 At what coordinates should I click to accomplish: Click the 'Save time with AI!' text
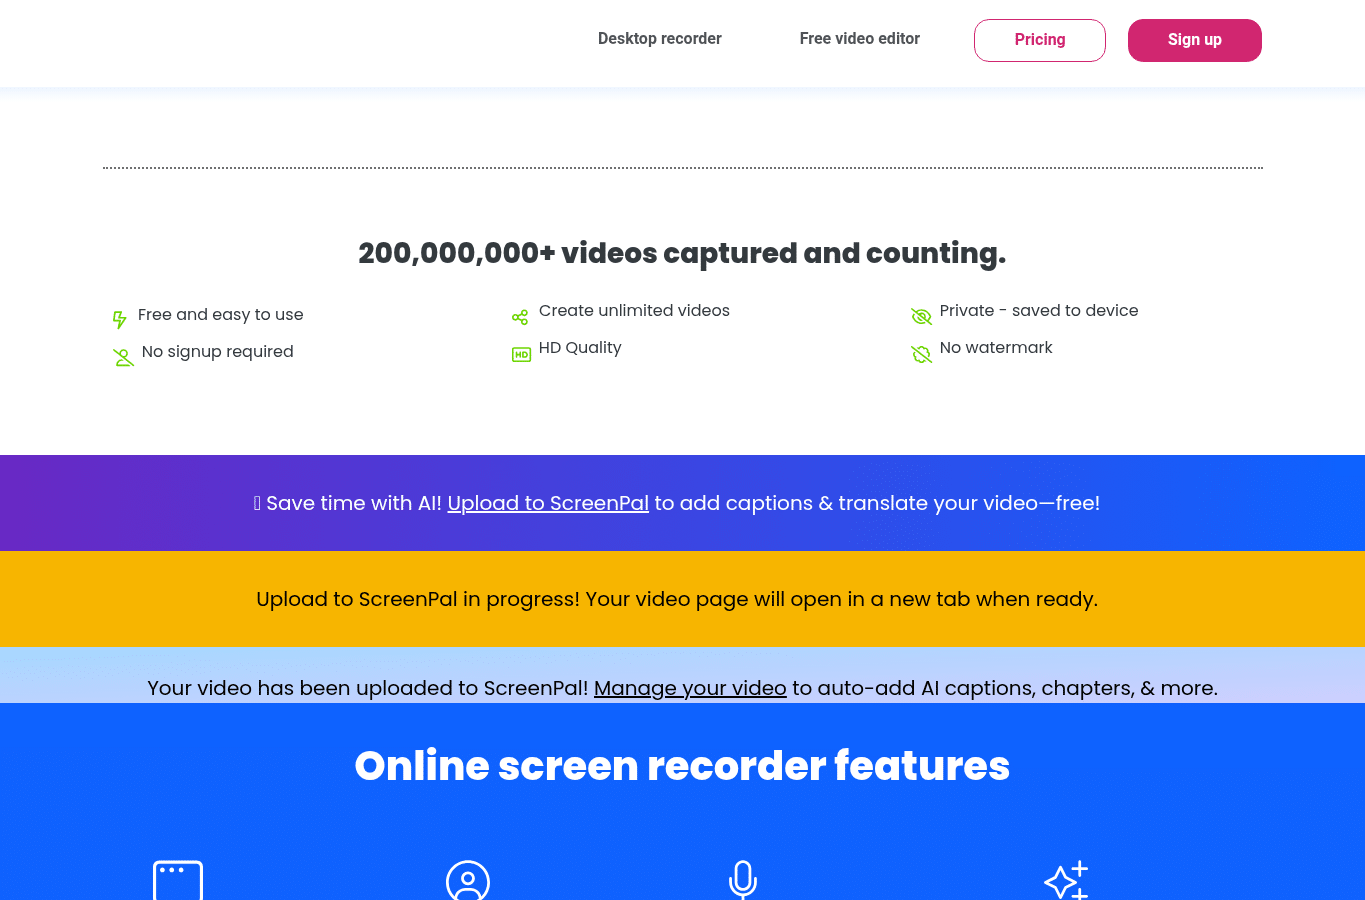click(x=354, y=503)
